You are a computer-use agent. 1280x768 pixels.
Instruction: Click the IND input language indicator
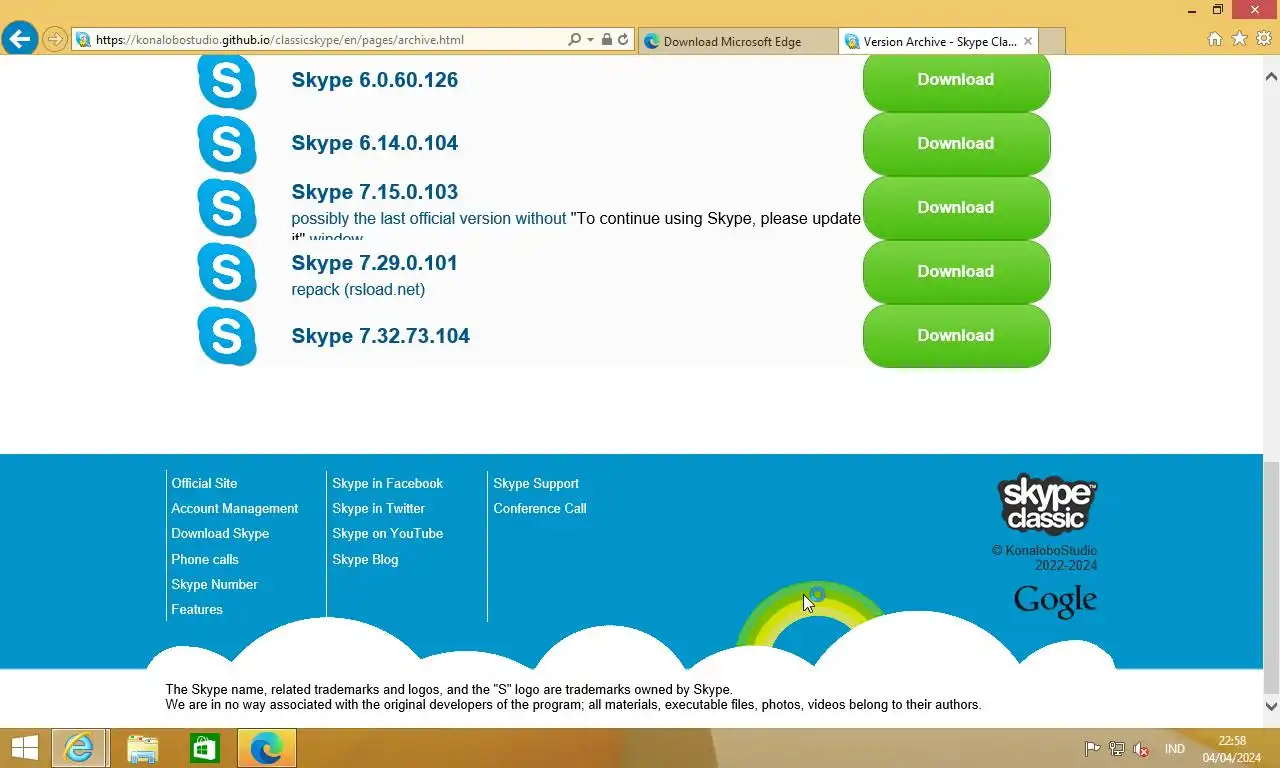point(1175,749)
